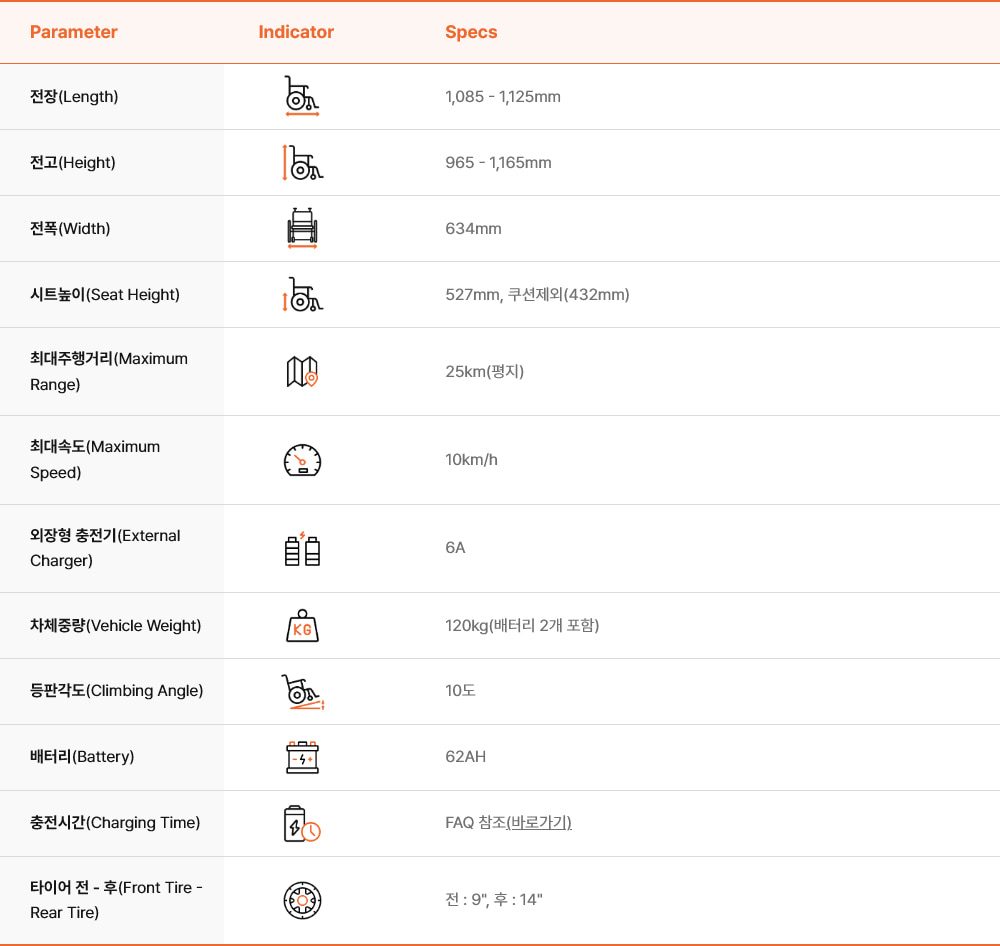Viewport: 1000px width, 946px height.
Task: Select the 전폭(Width) label
Action: point(70,228)
